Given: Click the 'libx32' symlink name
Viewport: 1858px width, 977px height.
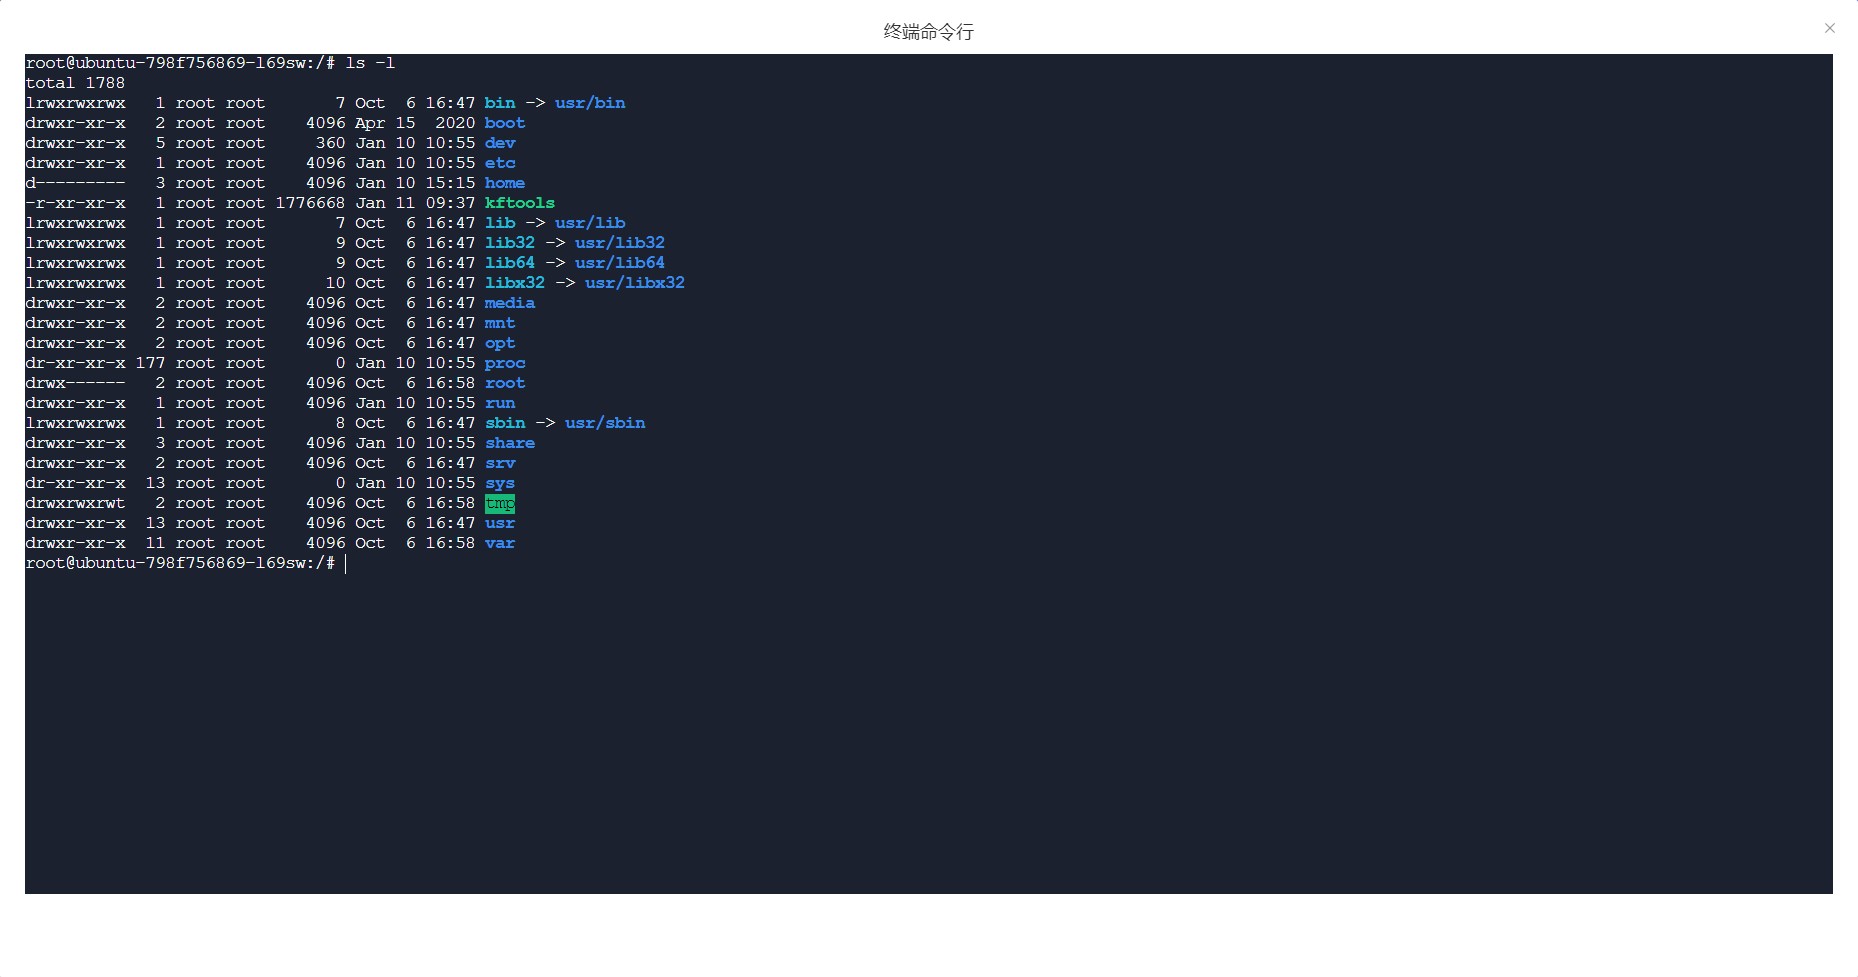Looking at the screenshot, I should 515,283.
